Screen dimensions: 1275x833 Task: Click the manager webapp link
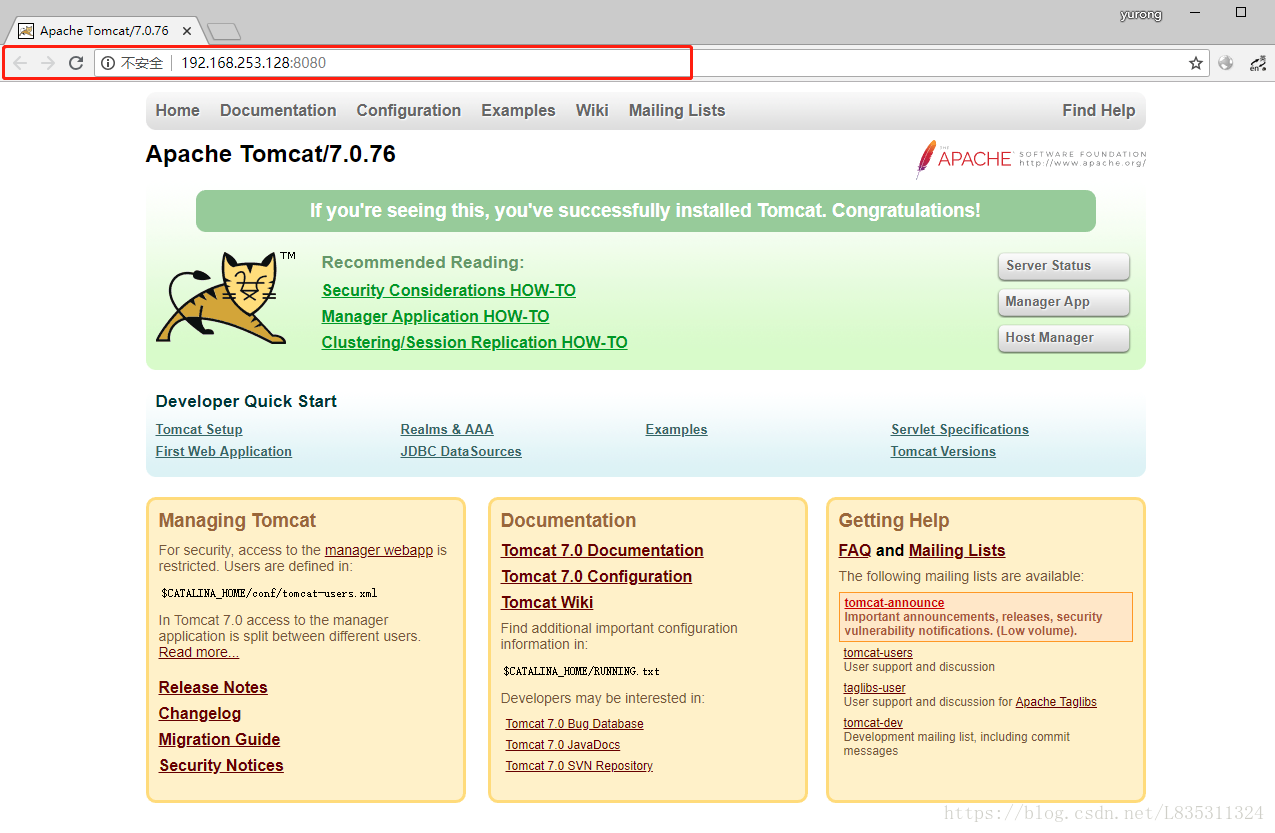(379, 550)
